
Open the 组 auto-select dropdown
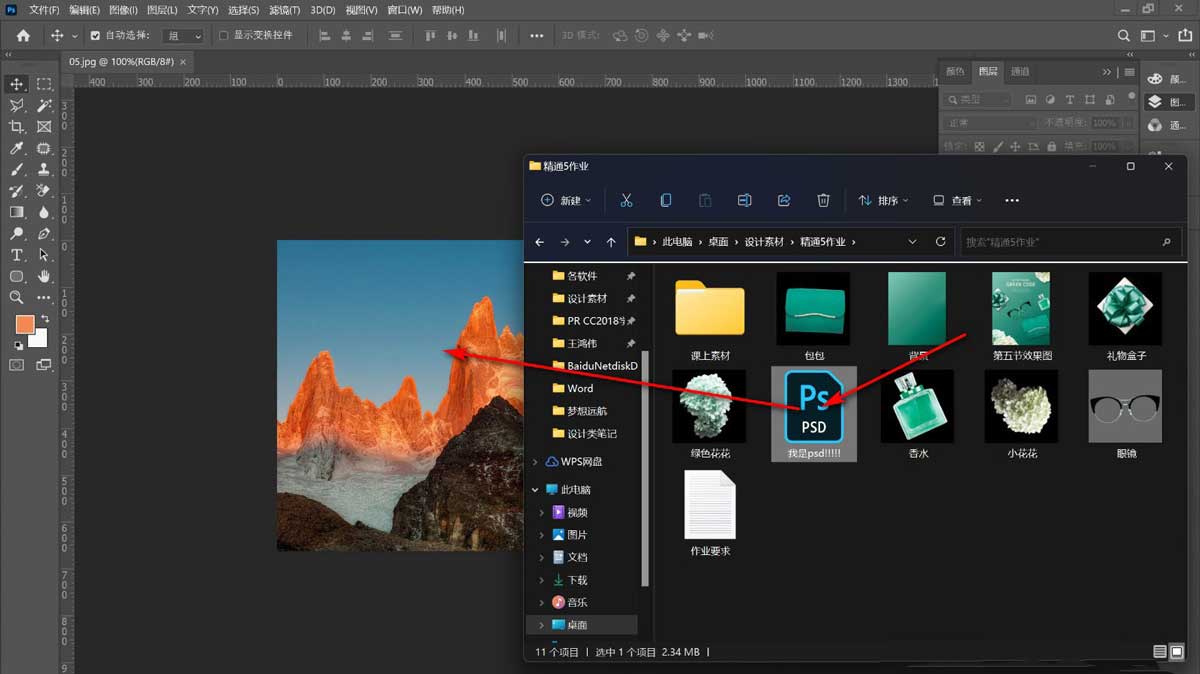(x=183, y=35)
